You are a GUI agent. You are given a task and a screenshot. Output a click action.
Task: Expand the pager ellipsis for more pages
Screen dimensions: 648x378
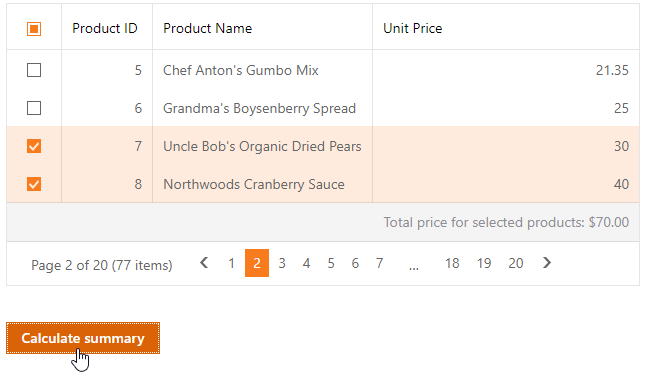pyautogui.click(x=414, y=266)
